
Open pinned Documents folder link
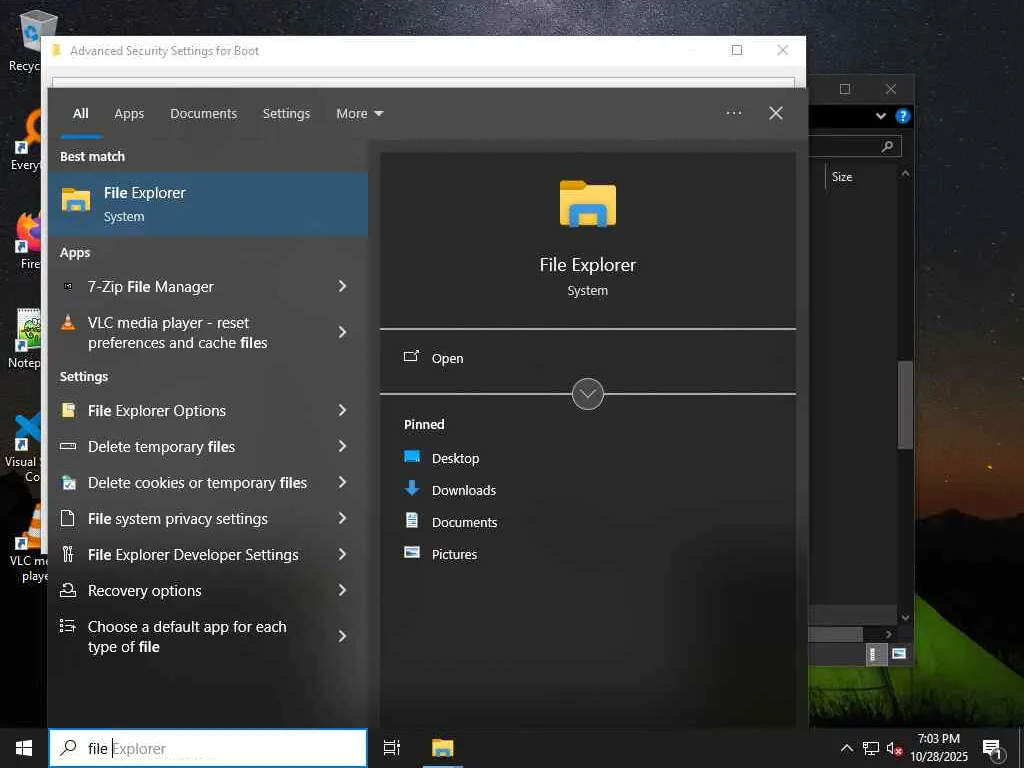(465, 522)
